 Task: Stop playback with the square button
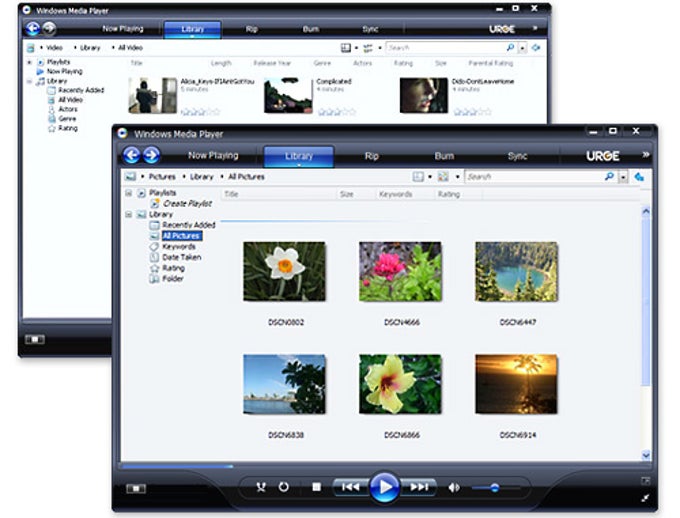point(317,487)
